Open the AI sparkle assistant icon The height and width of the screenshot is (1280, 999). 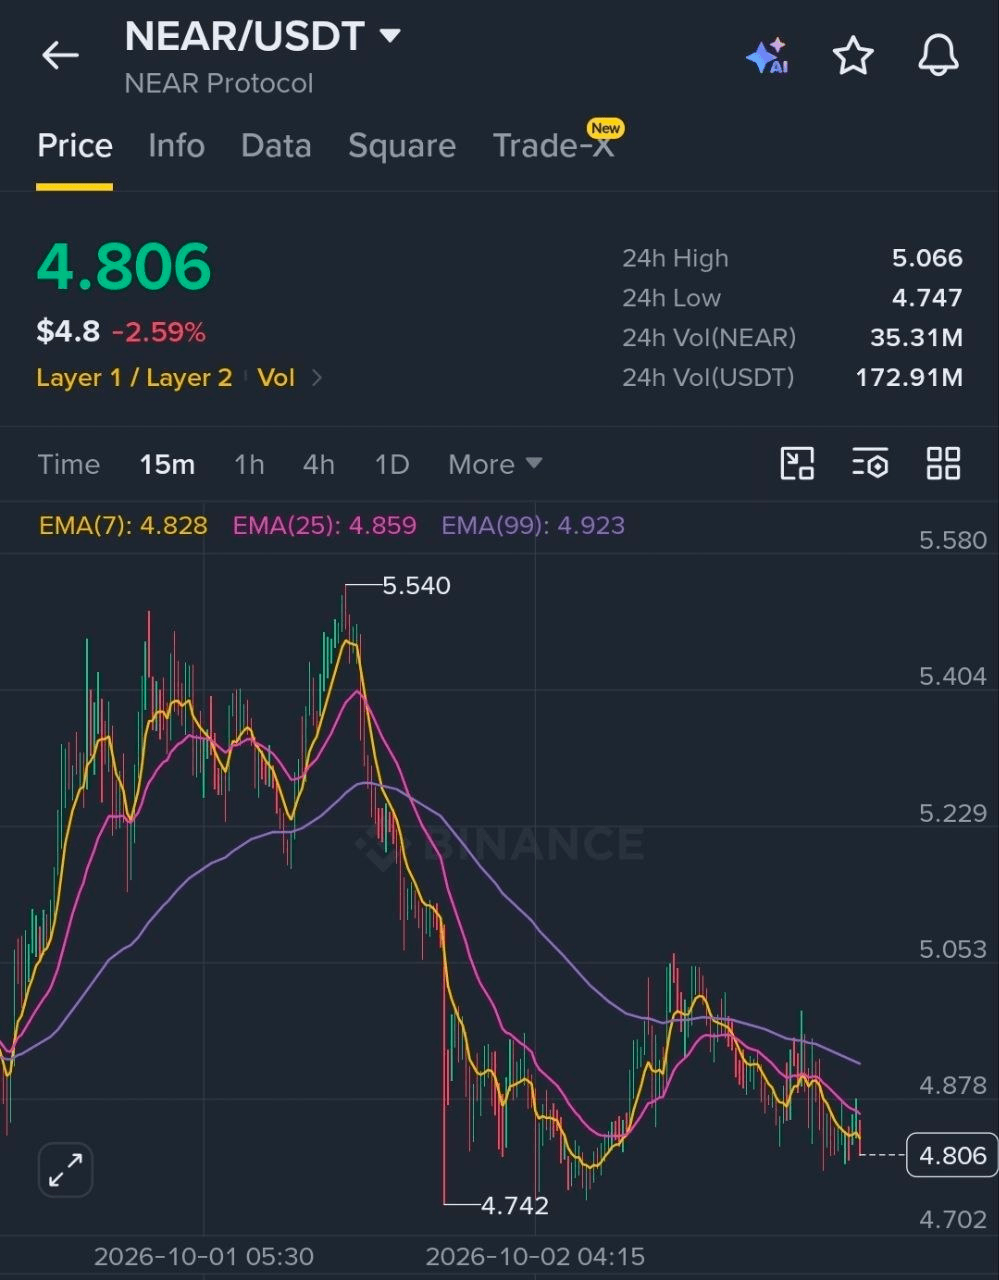coord(768,57)
